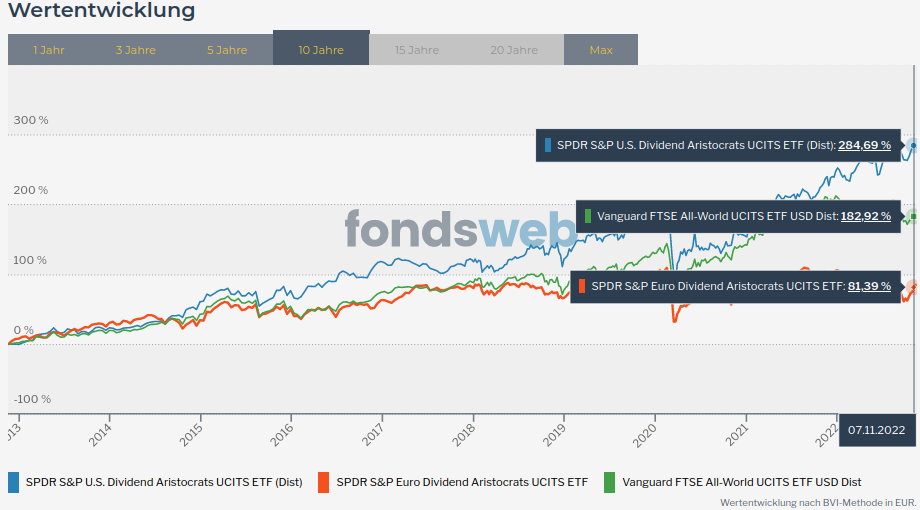Toggle Vanguard FTSE All-World legend label
920x510 pixels.
(741, 482)
